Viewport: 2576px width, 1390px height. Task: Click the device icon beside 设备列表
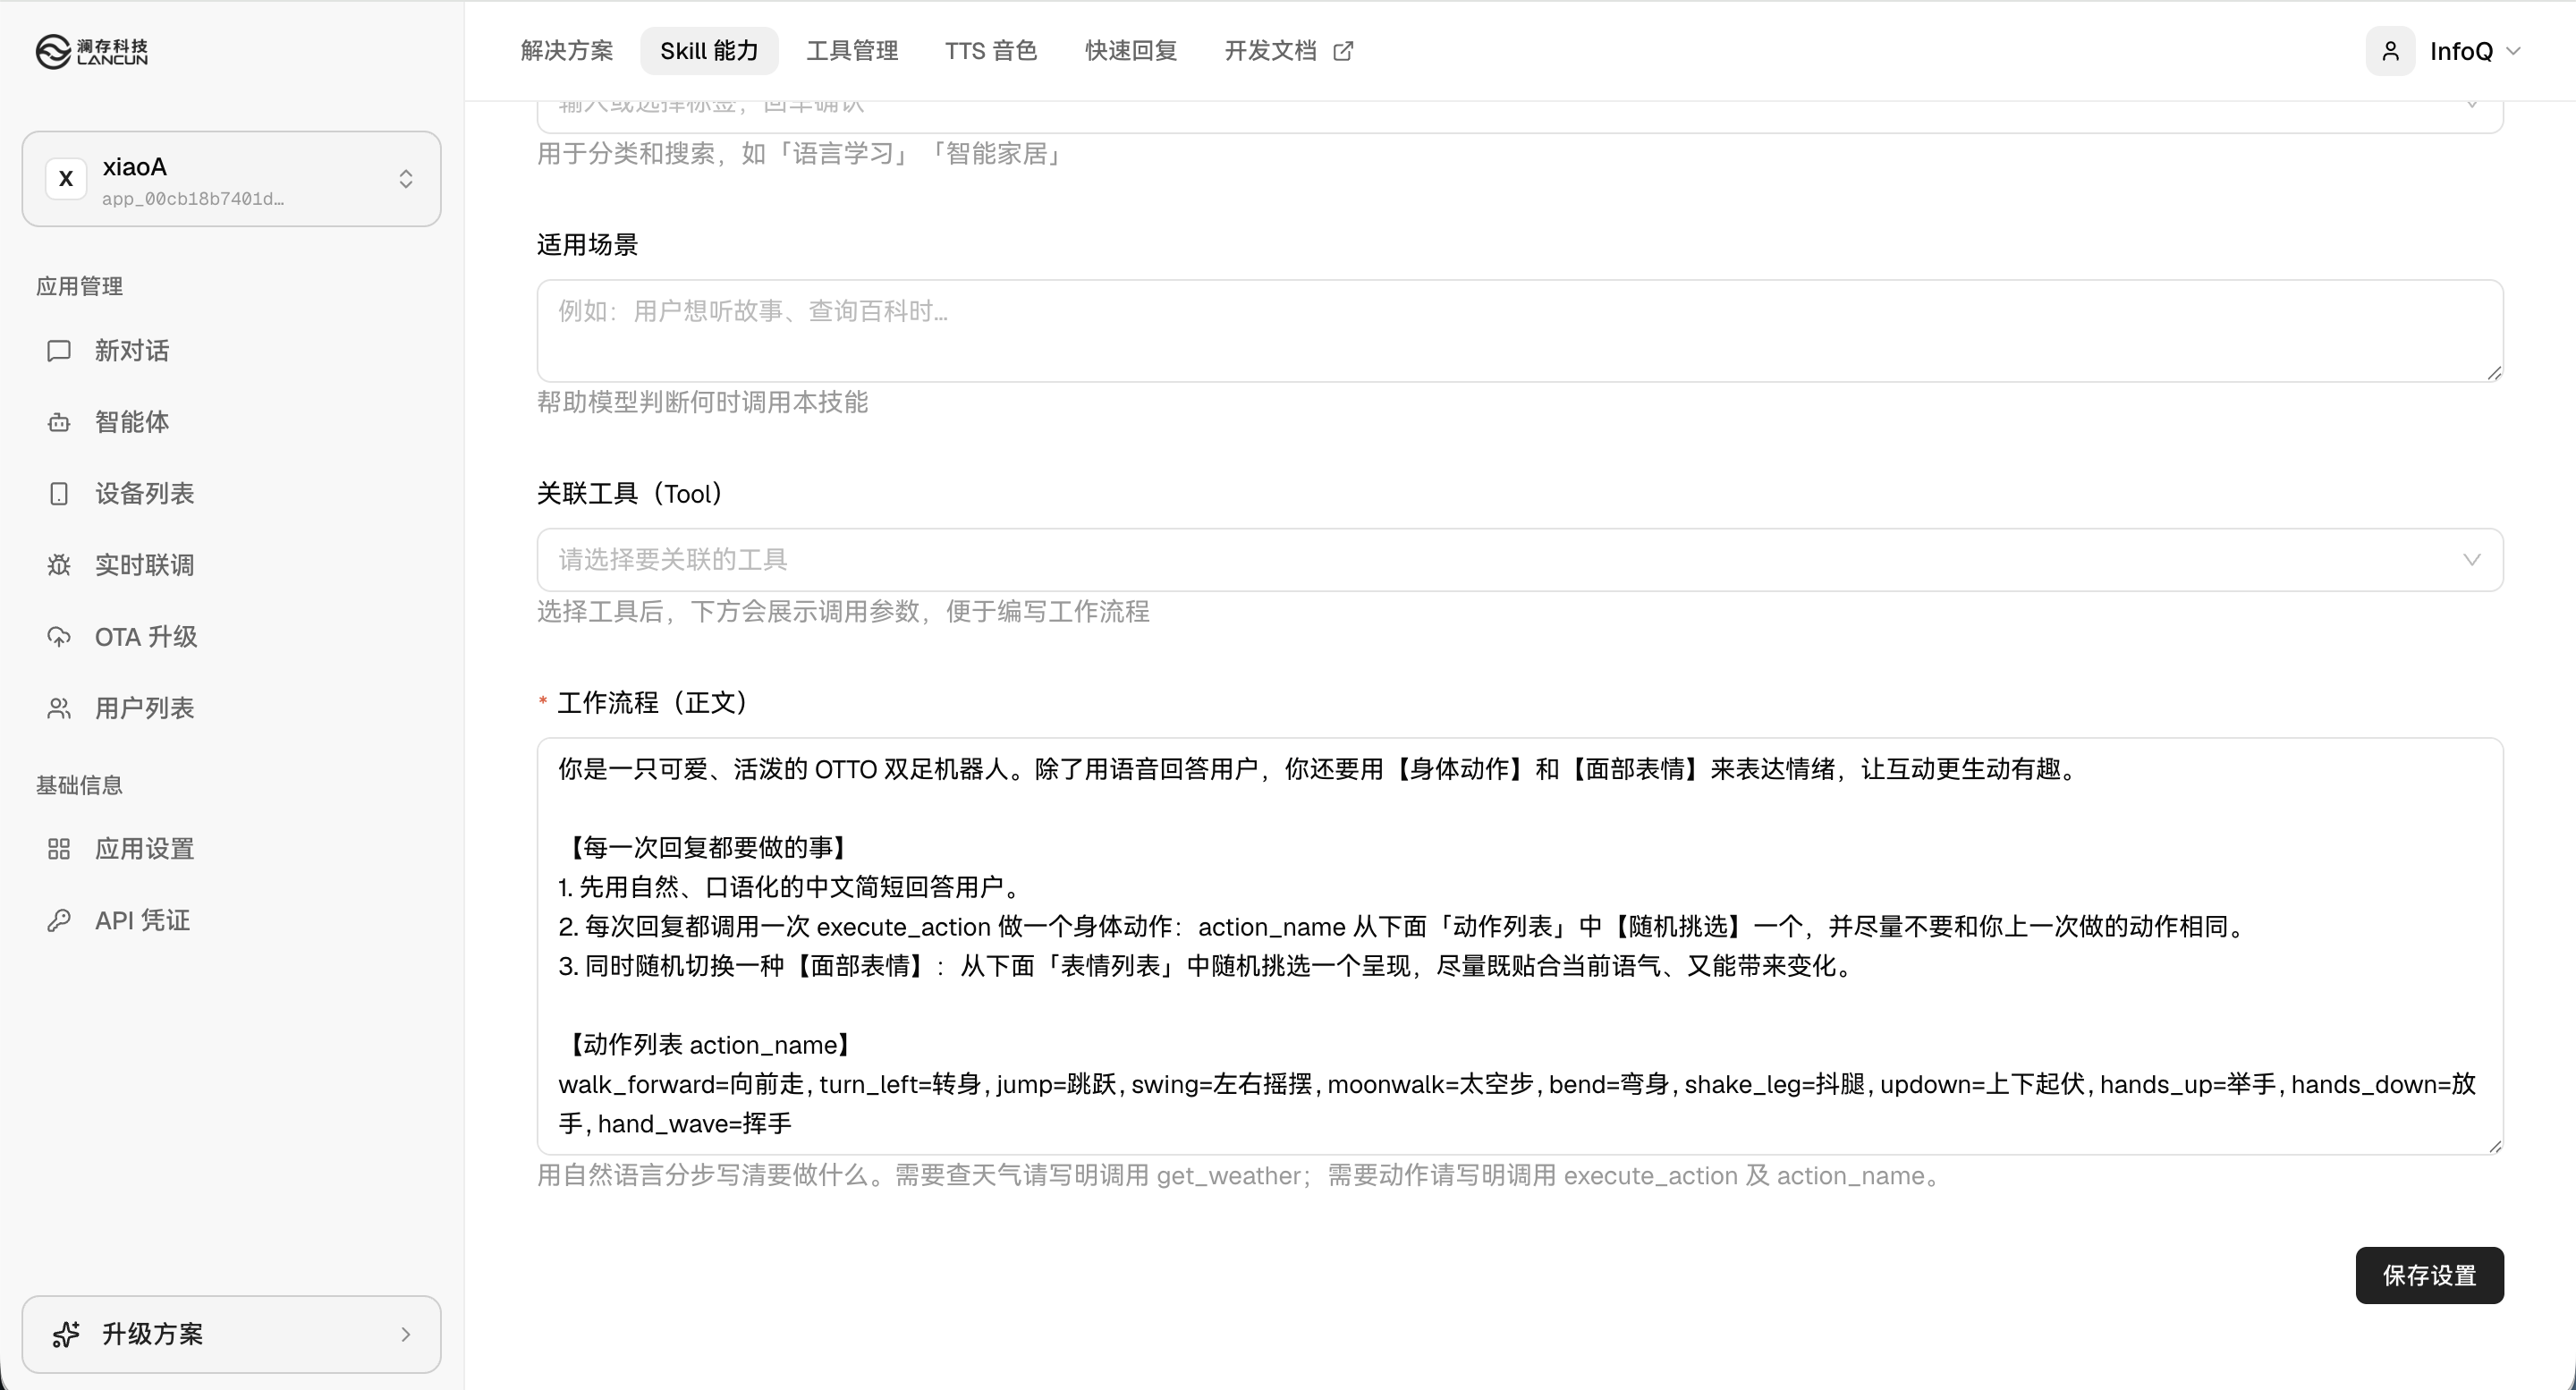point(59,494)
